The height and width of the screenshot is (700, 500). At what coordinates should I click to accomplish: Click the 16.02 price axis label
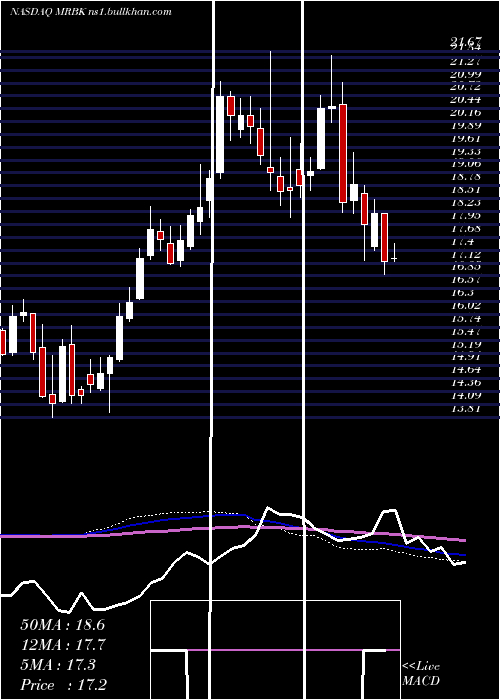pyautogui.click(x=466, y=305)
